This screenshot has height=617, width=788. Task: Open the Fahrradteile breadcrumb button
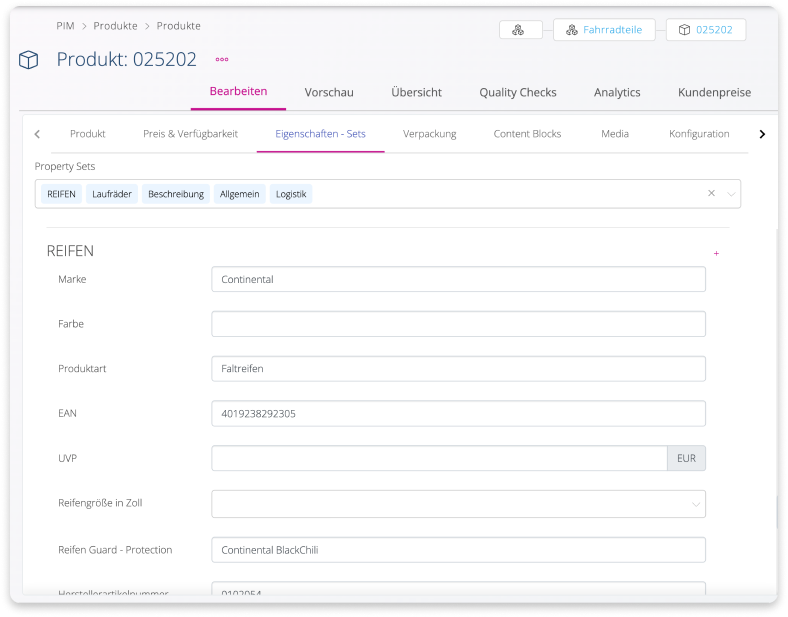pyautogui.click(x=604, y=30)
